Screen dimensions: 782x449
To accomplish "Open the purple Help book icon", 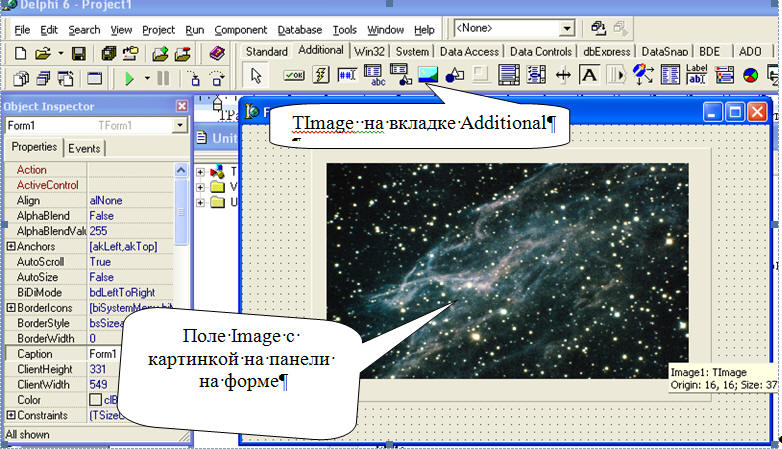I will pos(217,53).
